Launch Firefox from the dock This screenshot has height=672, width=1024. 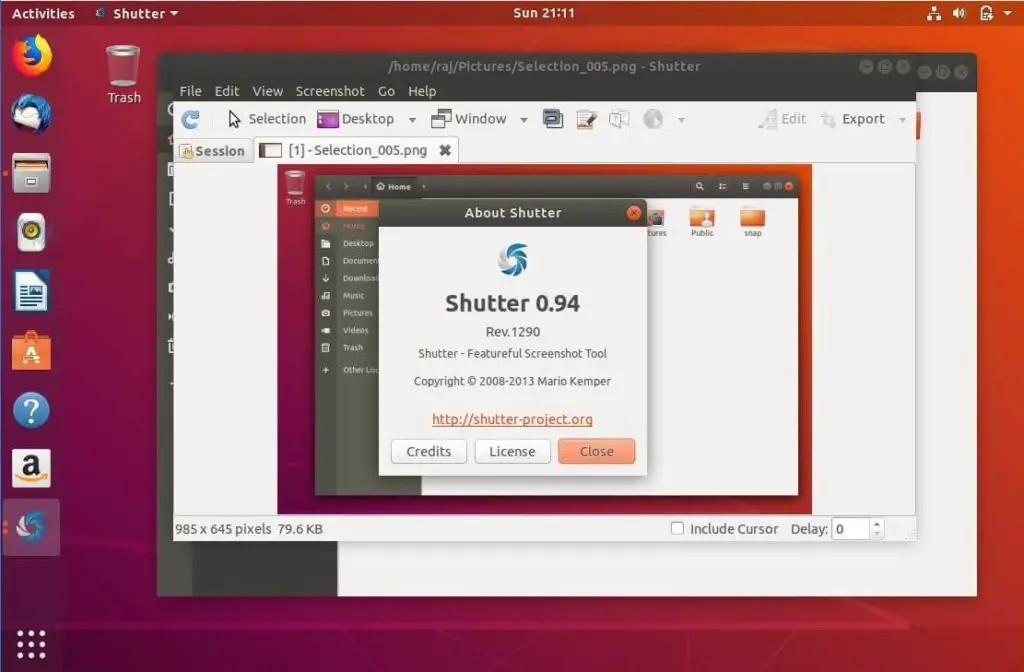pyautogui.click(x=31, y=56)
